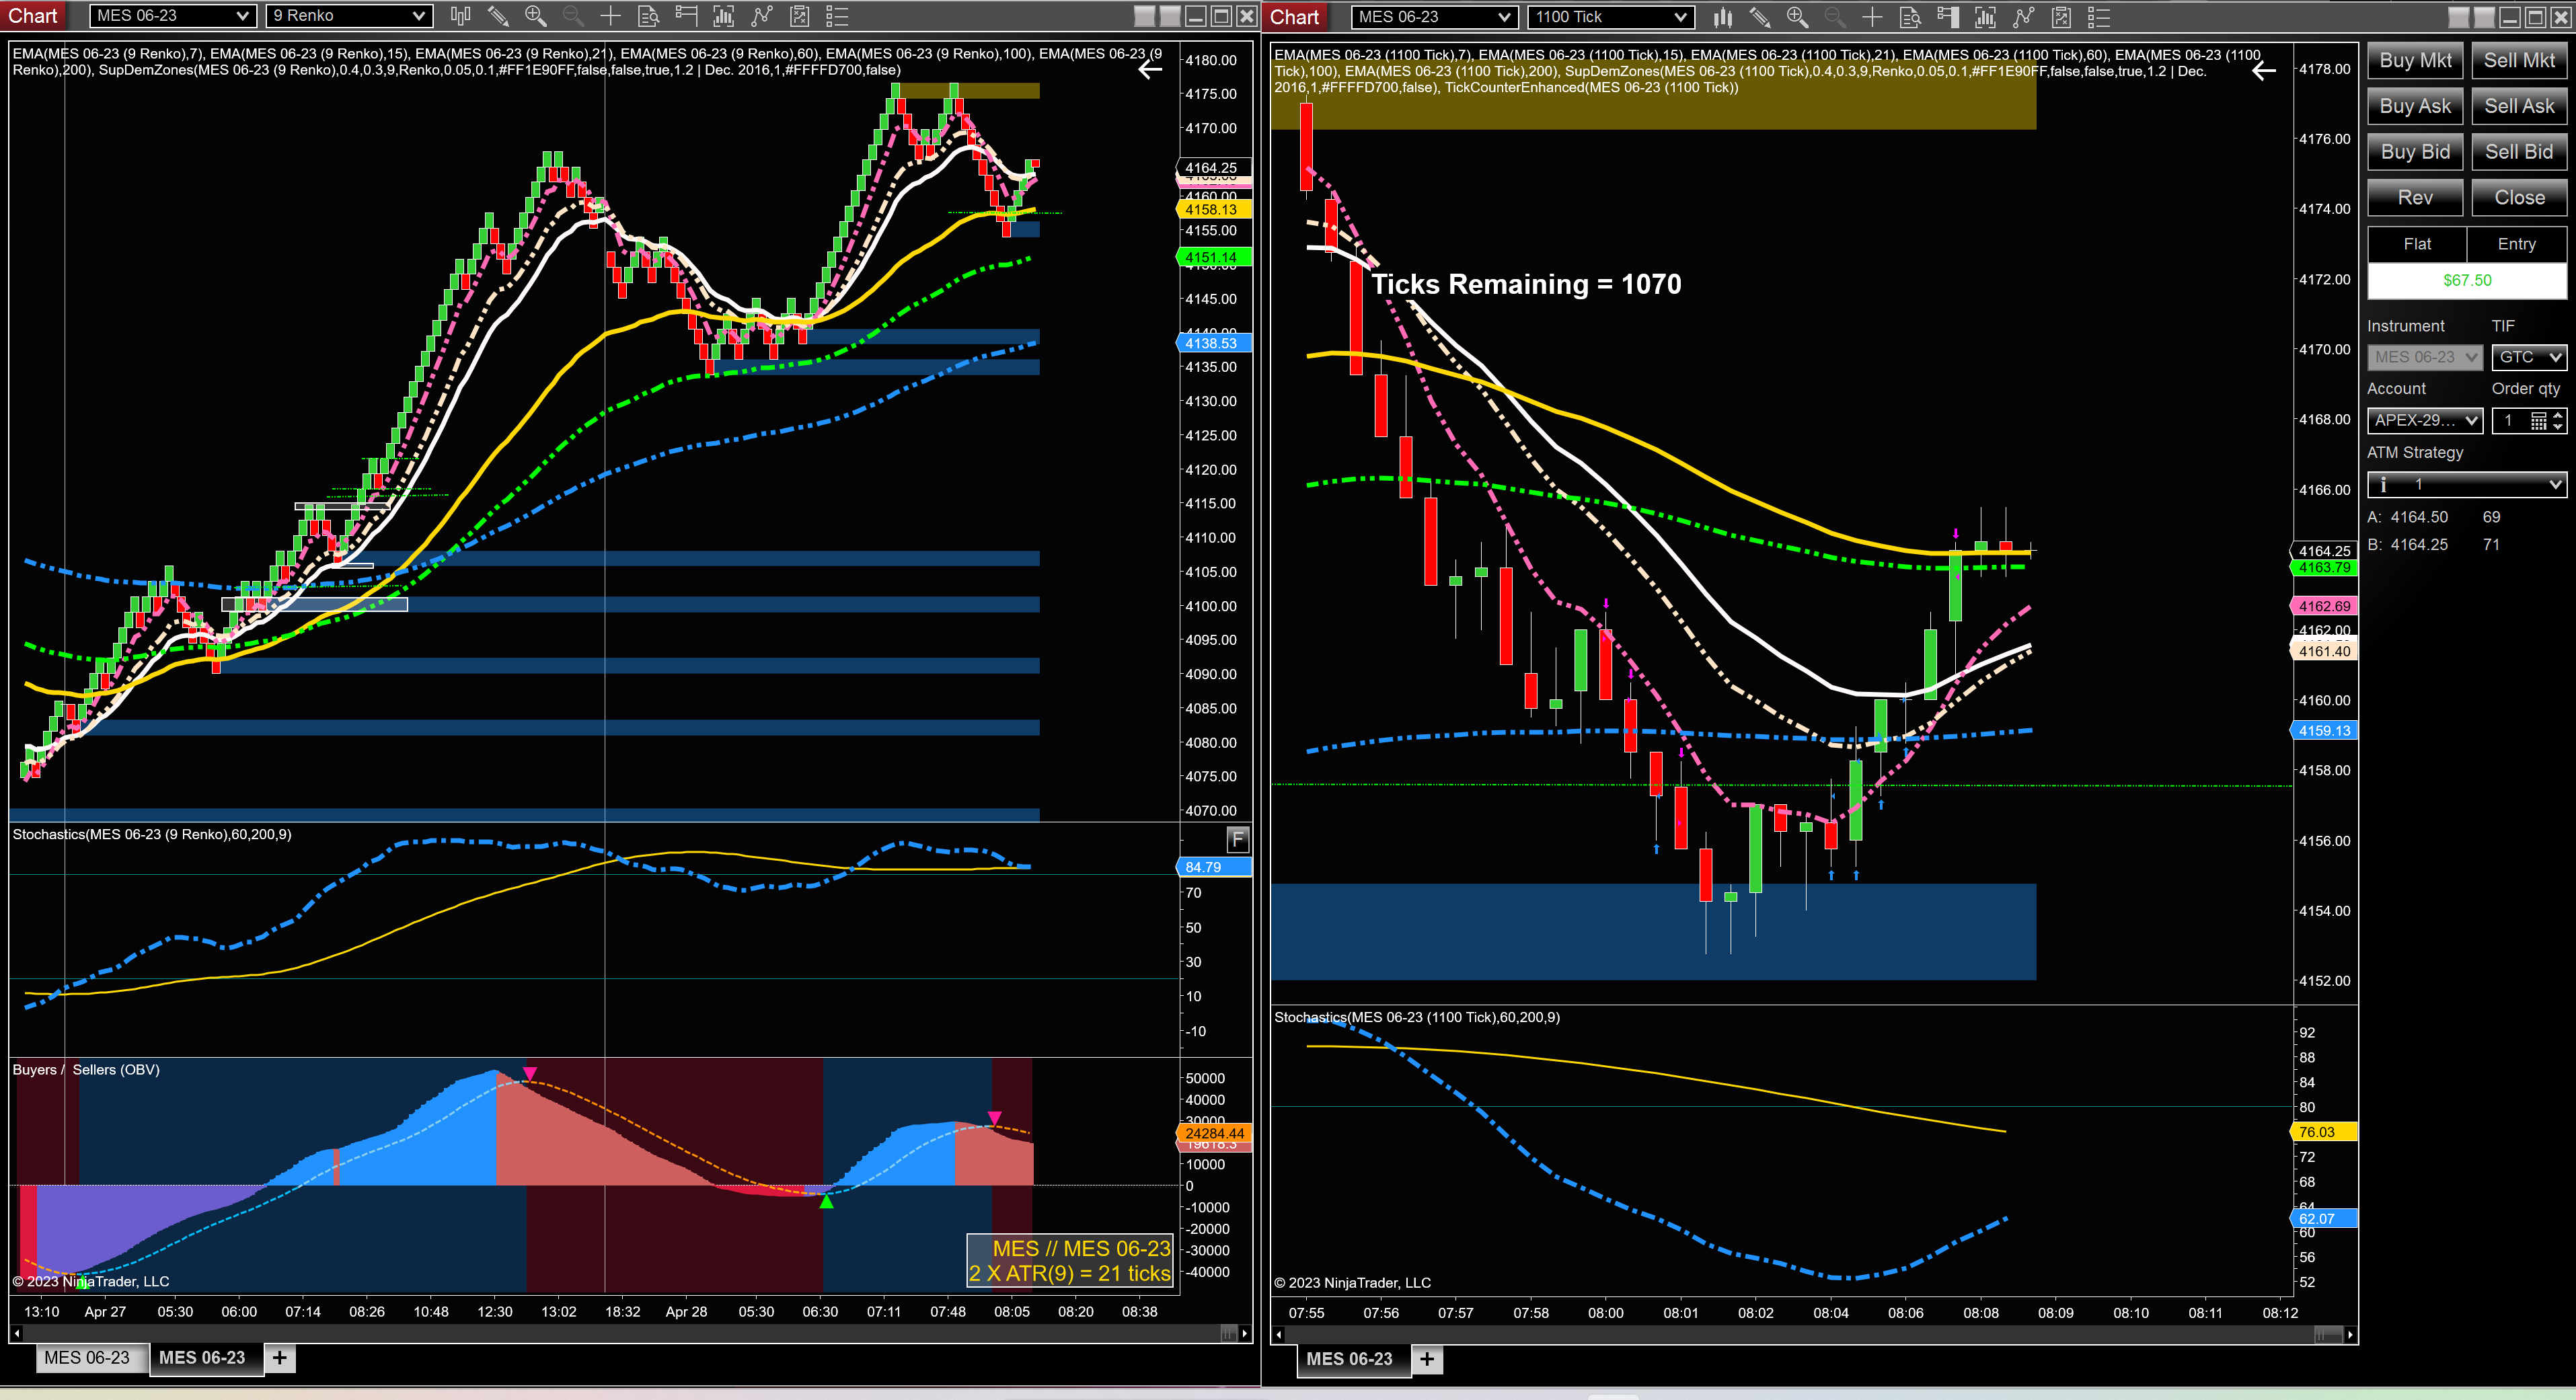Click the Sell Mkt button
This screenshot has width=2576, height=1400.
click(x=2520, y=61)
